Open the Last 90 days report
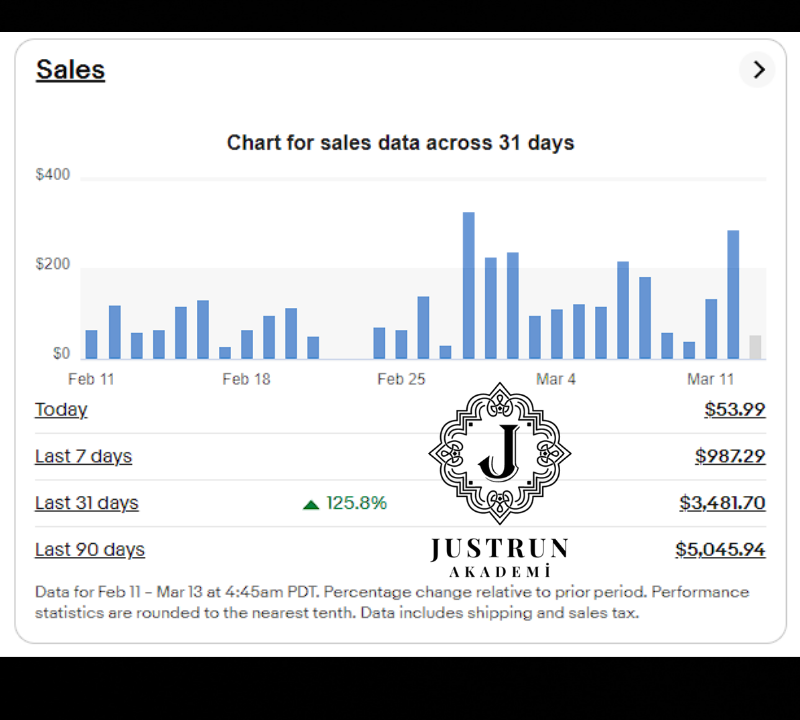Viewport: 800px width, 720px height. click(x=89, y=549)
